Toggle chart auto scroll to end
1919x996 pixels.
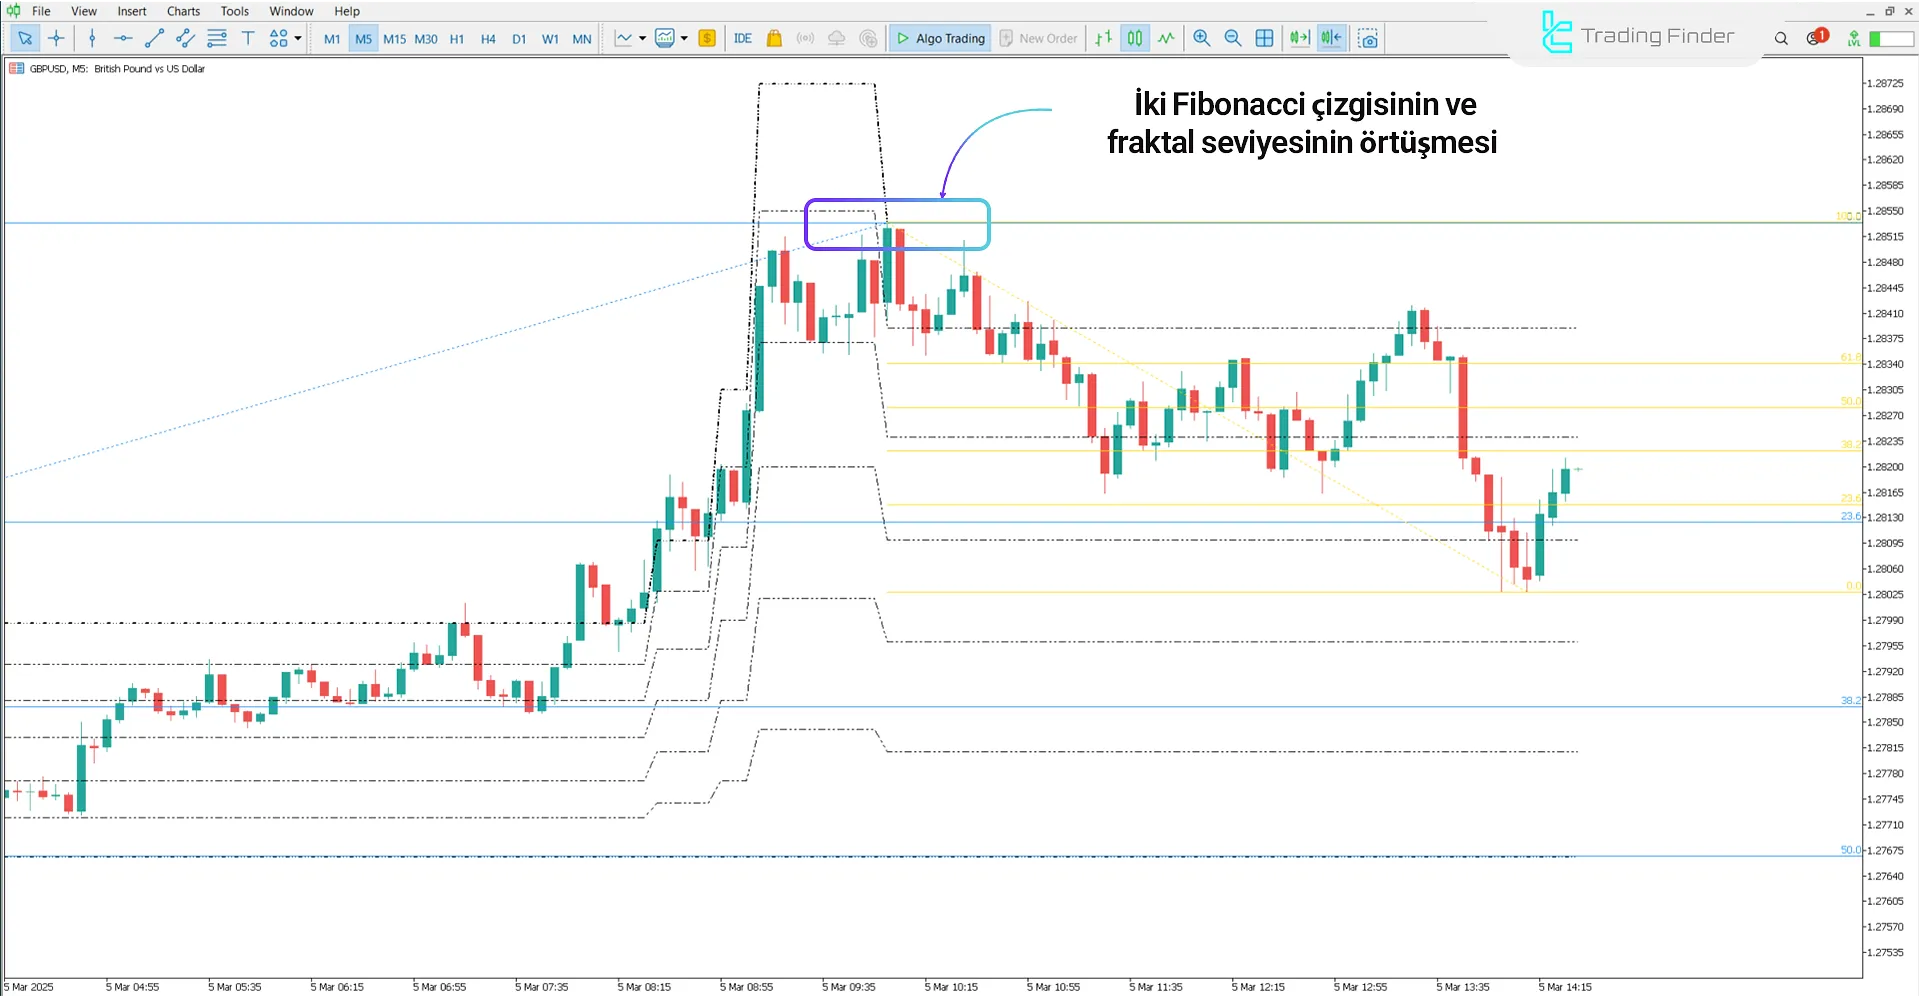click(1299, 39)
